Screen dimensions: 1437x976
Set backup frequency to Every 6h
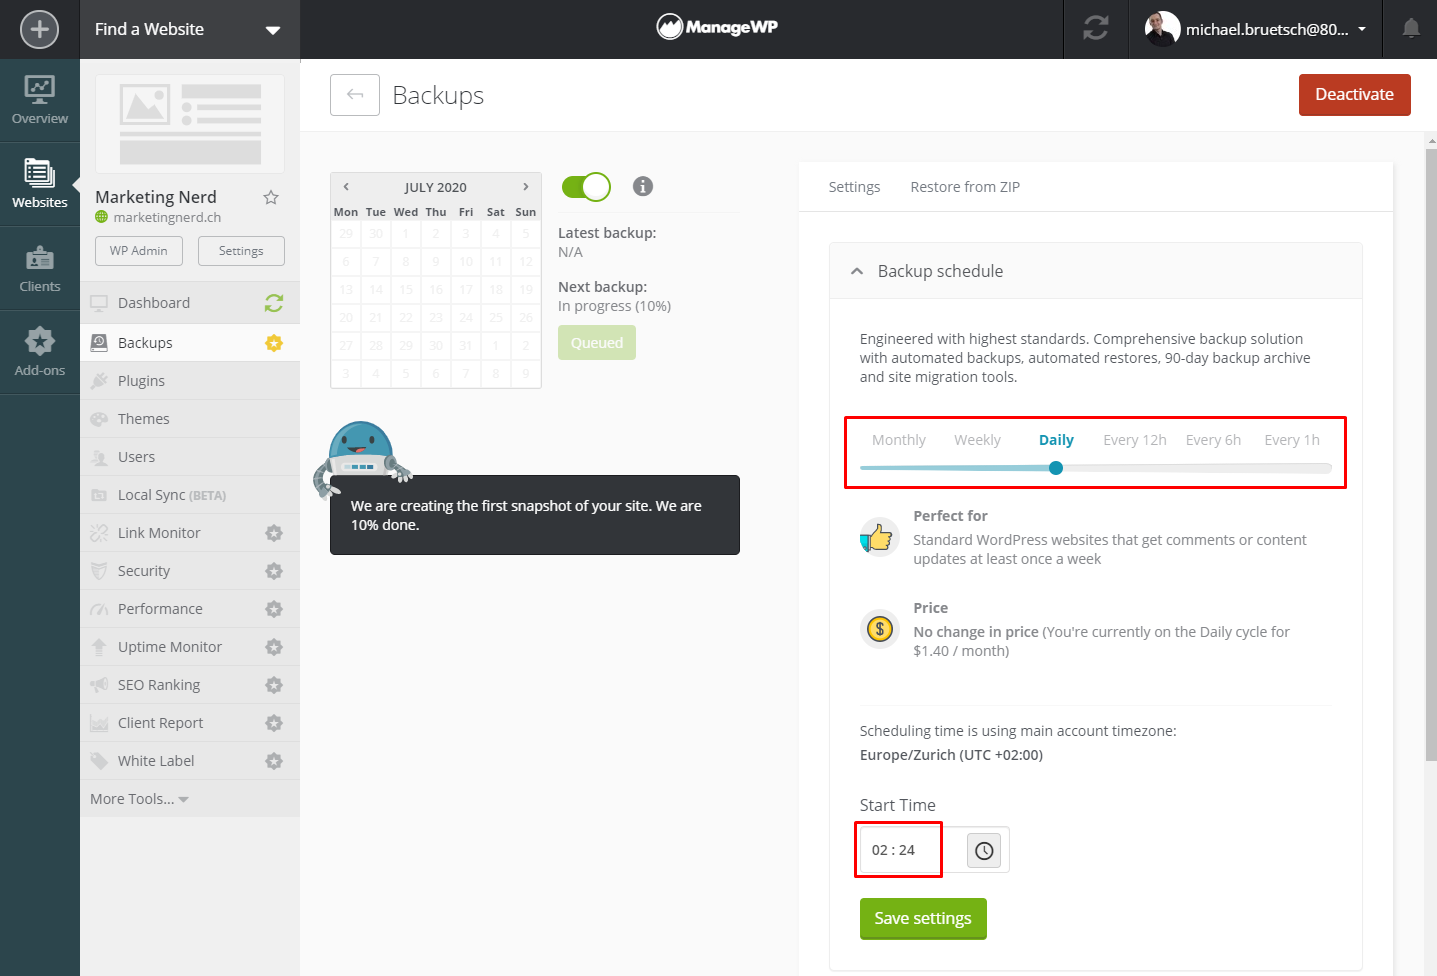click(1213, 440)
